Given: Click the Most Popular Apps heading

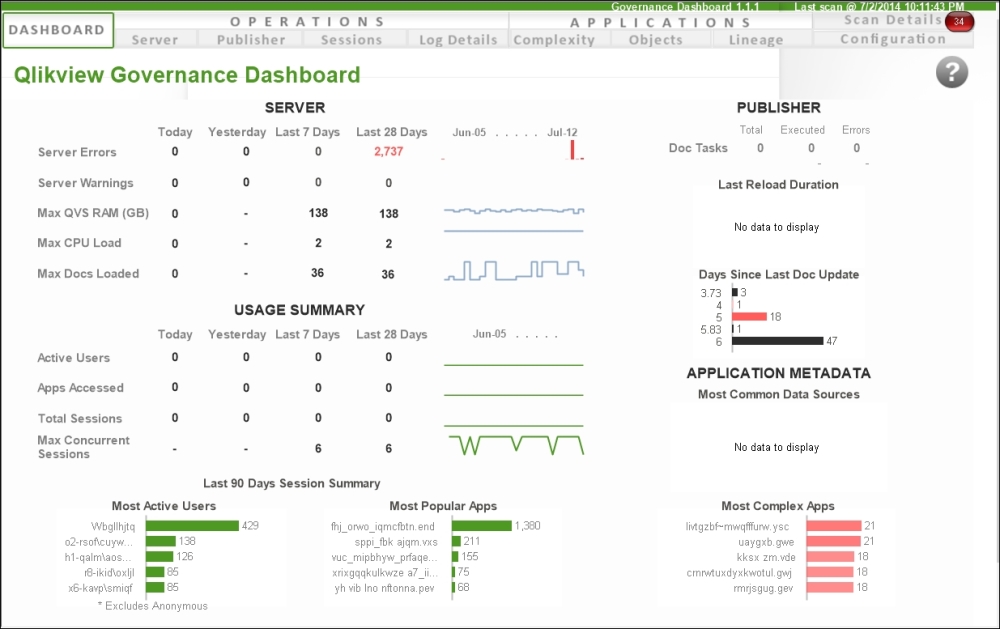Looking at the screenshot, I should point(443,506).
